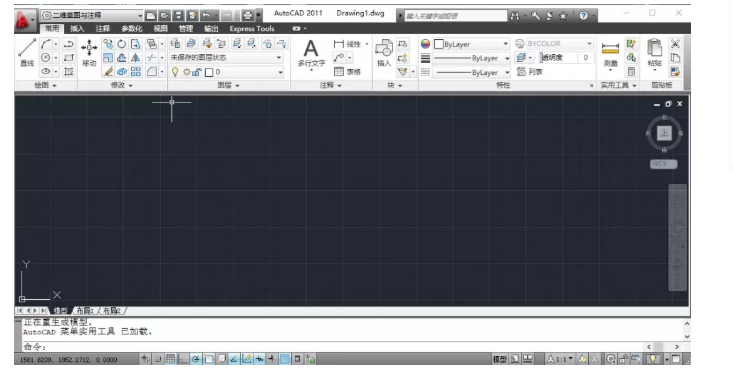Screen dimensions: 733x382
Task: Open the ByLayer color dropdown
Action: tap(471, 44)
